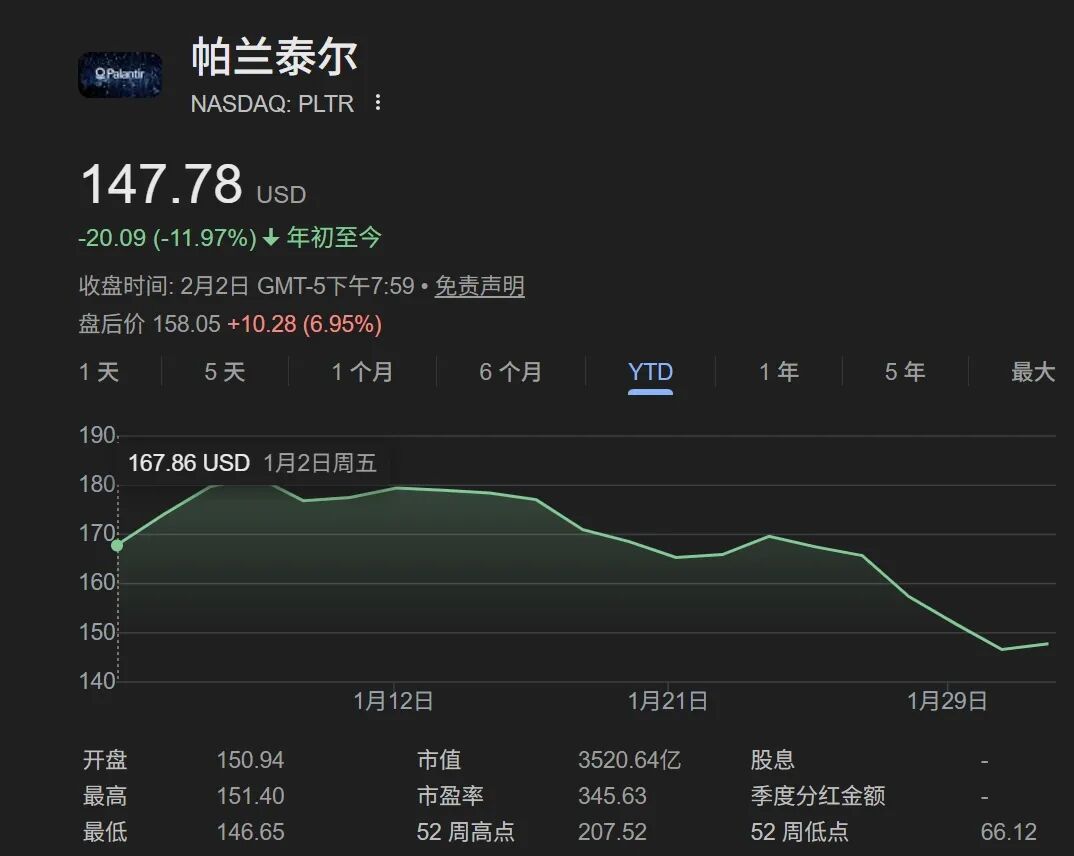Screen dimensions: 1074x856
Task: Click the 开盘 value 150.94
Action: tap(250, 760)
